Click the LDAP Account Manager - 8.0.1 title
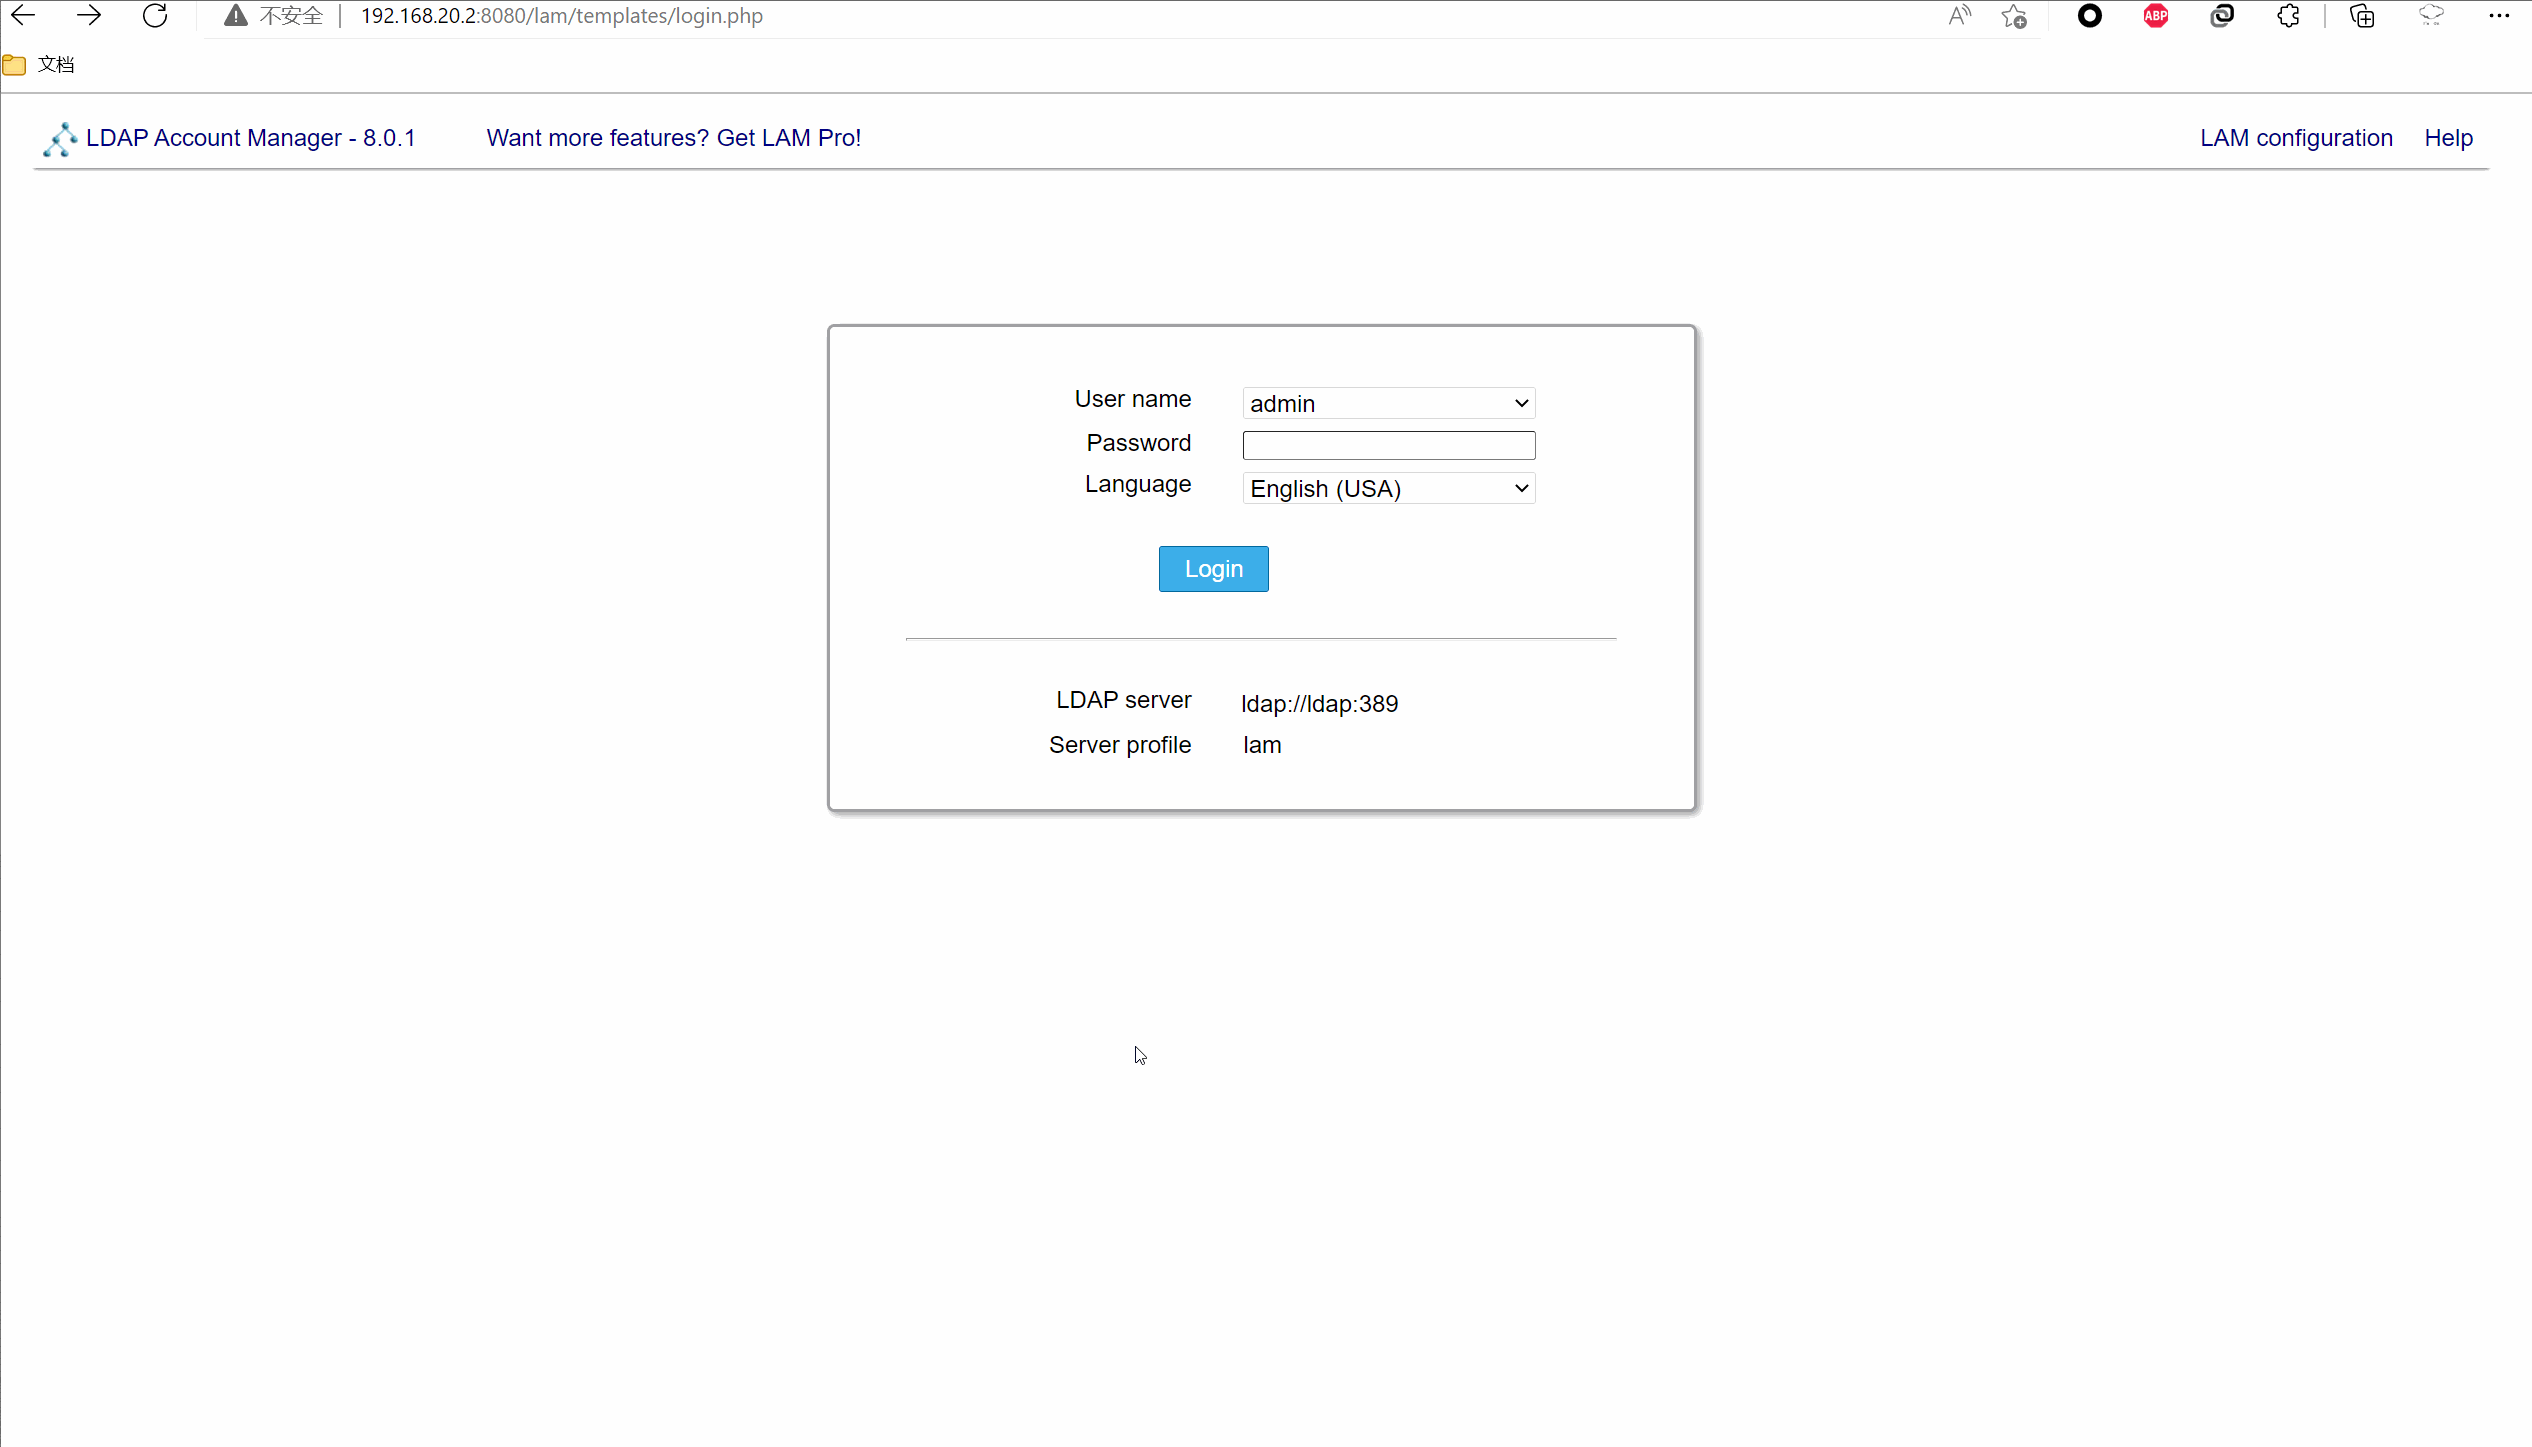Image resolution: width=2532 pixels, height=1447 pixels. (x=250, y=138)
